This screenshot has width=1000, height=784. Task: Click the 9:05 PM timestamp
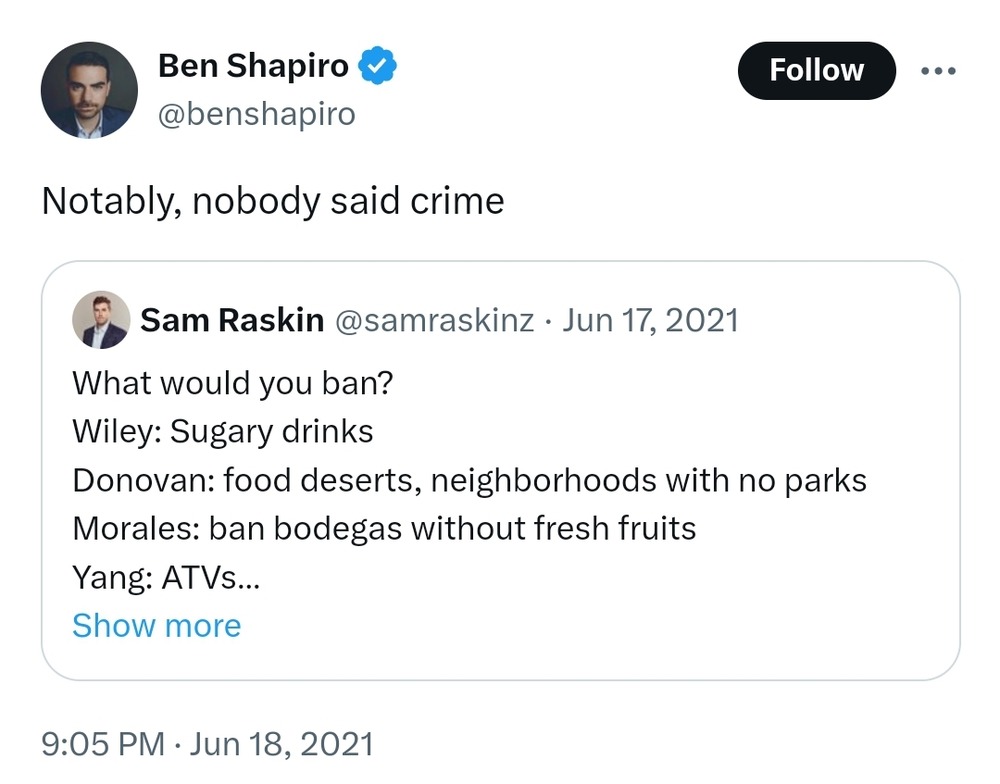point(103,744)
